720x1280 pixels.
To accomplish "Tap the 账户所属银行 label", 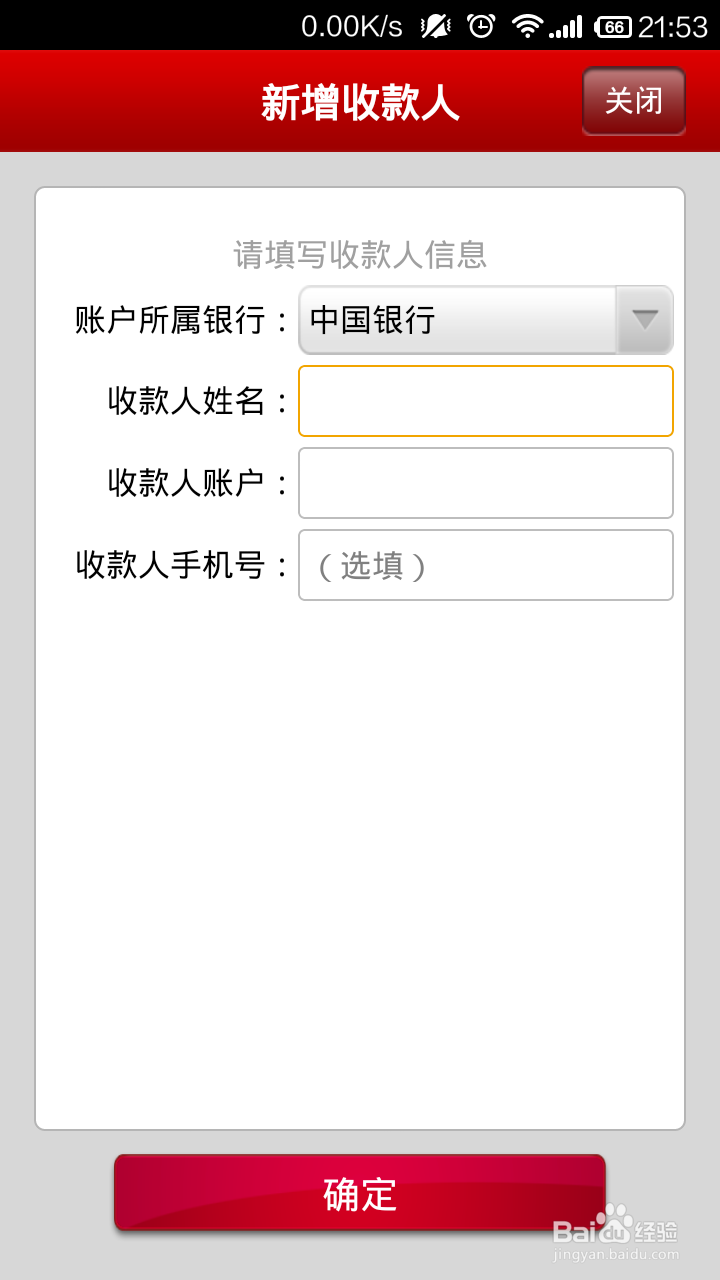I will pyautogui.click(x=171, y=320).
